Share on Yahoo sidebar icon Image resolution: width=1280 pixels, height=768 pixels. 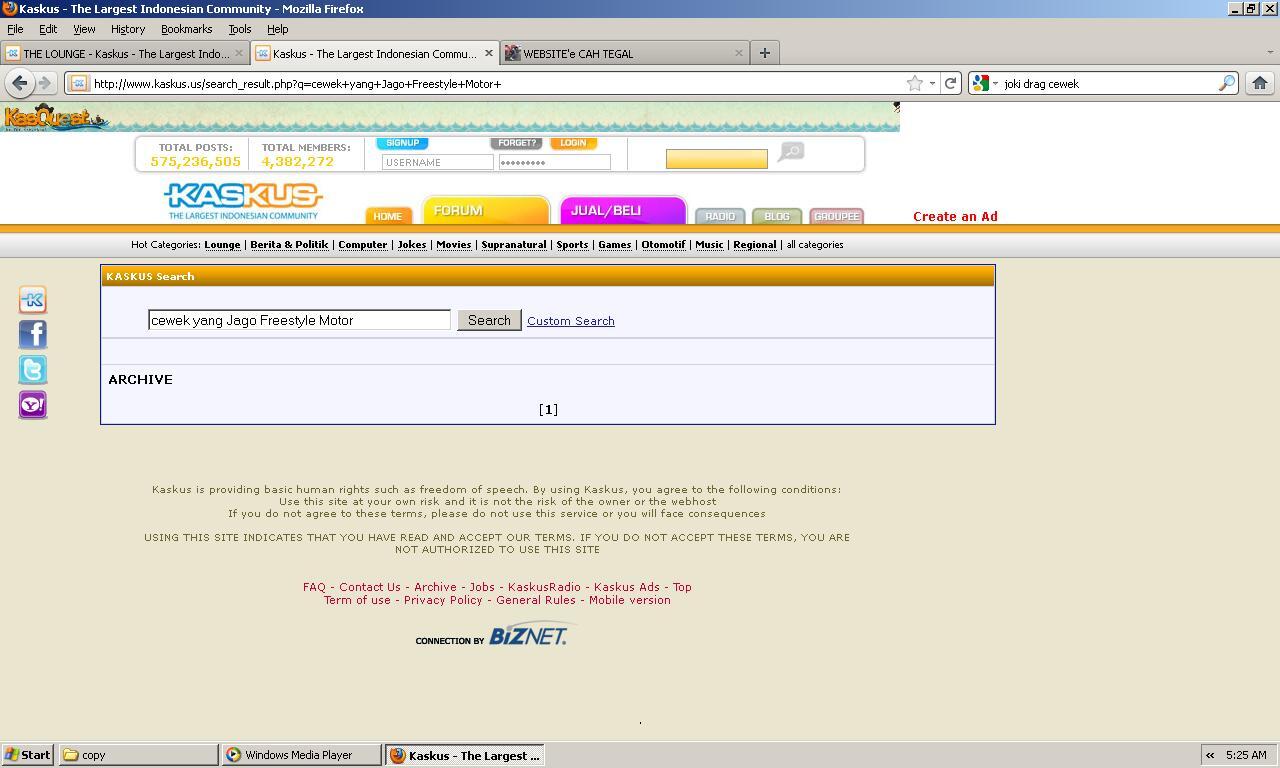[x=33, y=404]
